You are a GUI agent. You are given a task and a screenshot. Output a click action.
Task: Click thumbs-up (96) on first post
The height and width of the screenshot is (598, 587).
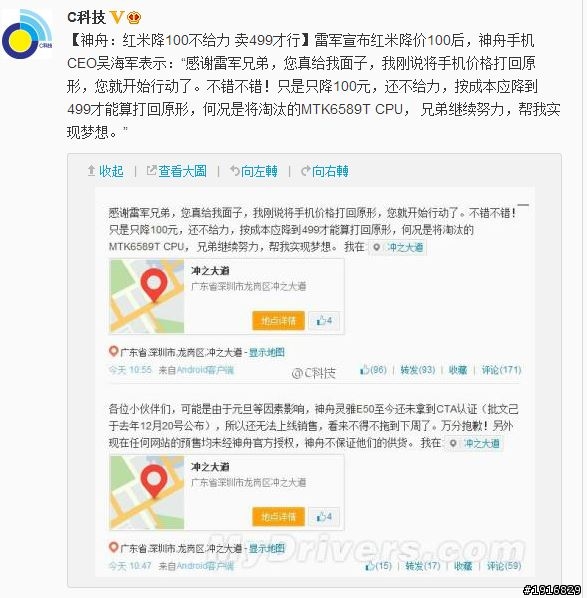click(373, 370)
